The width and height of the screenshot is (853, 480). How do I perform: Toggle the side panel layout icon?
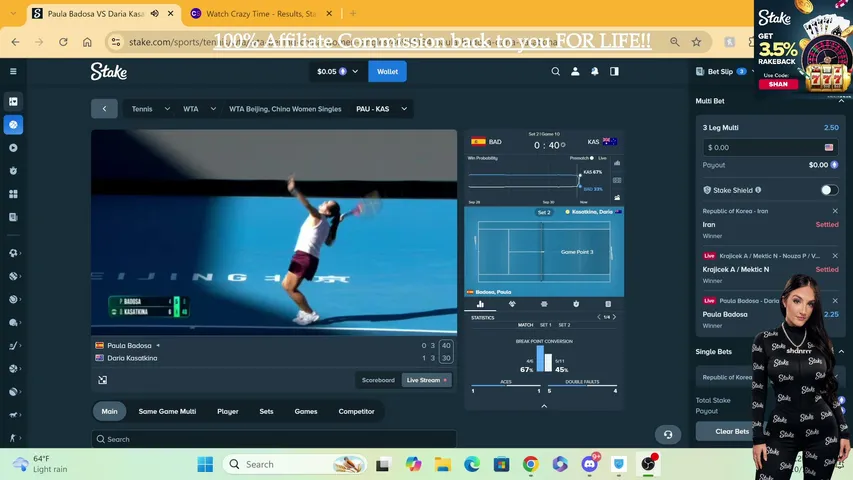[x=614, y=71]
